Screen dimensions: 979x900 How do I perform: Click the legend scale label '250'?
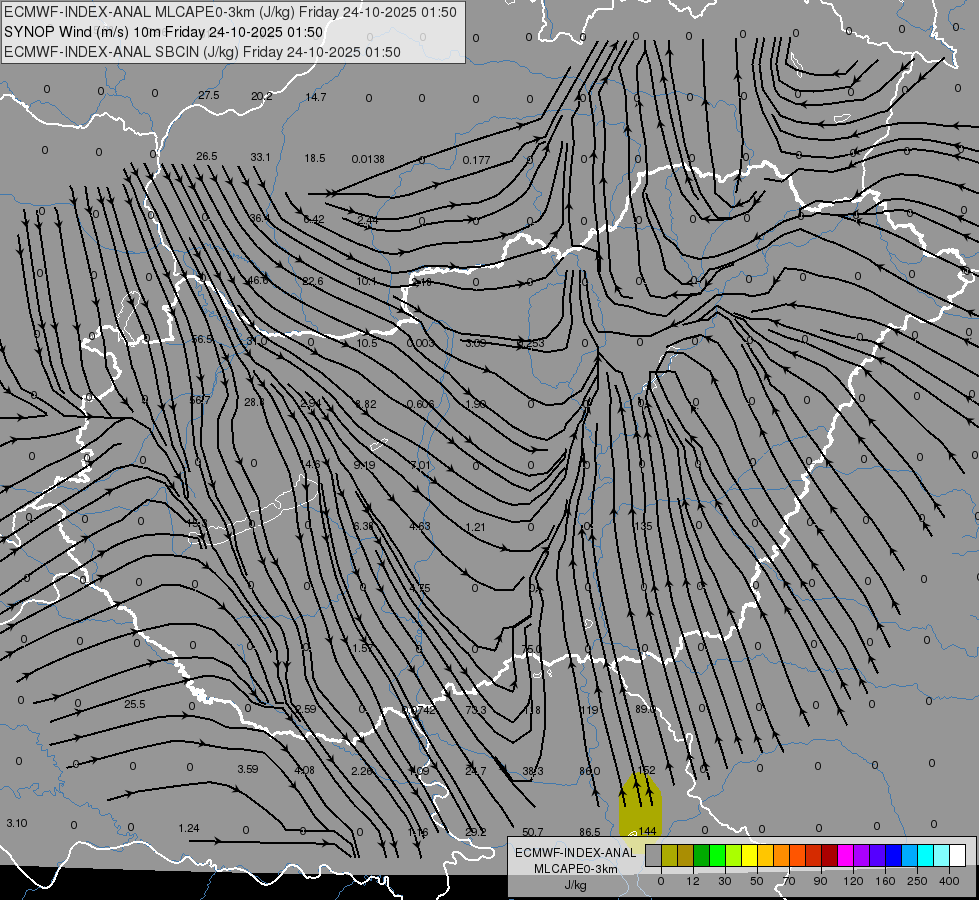[x=917, y=881]
